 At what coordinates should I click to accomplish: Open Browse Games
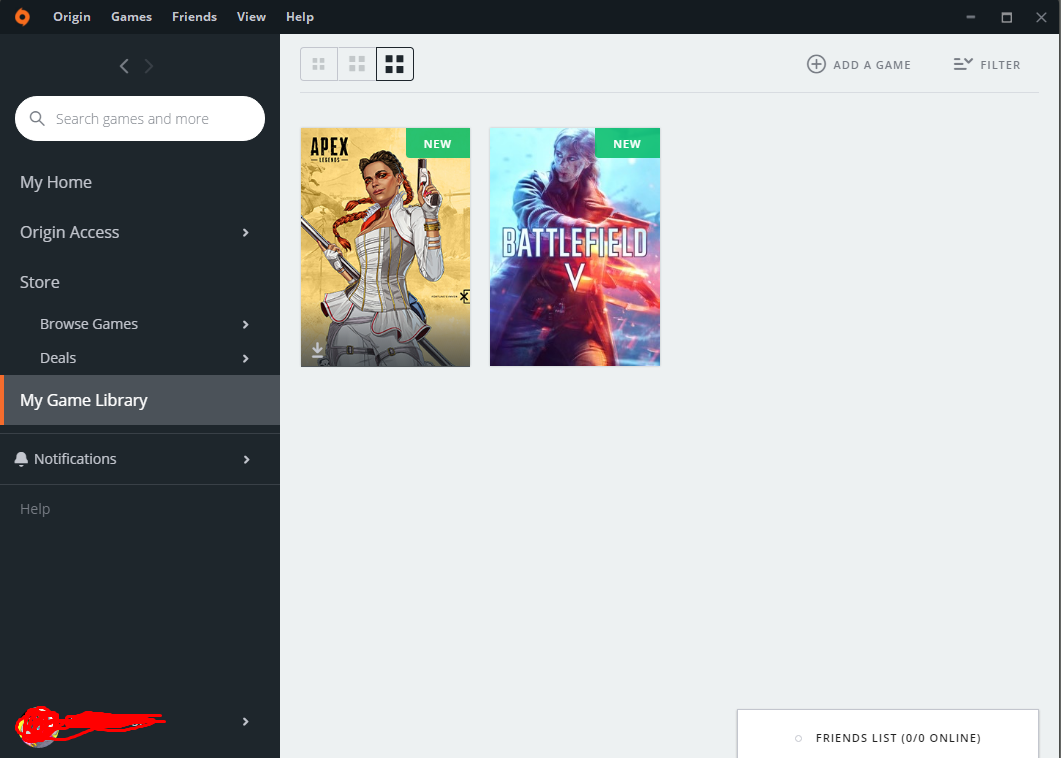89,324
